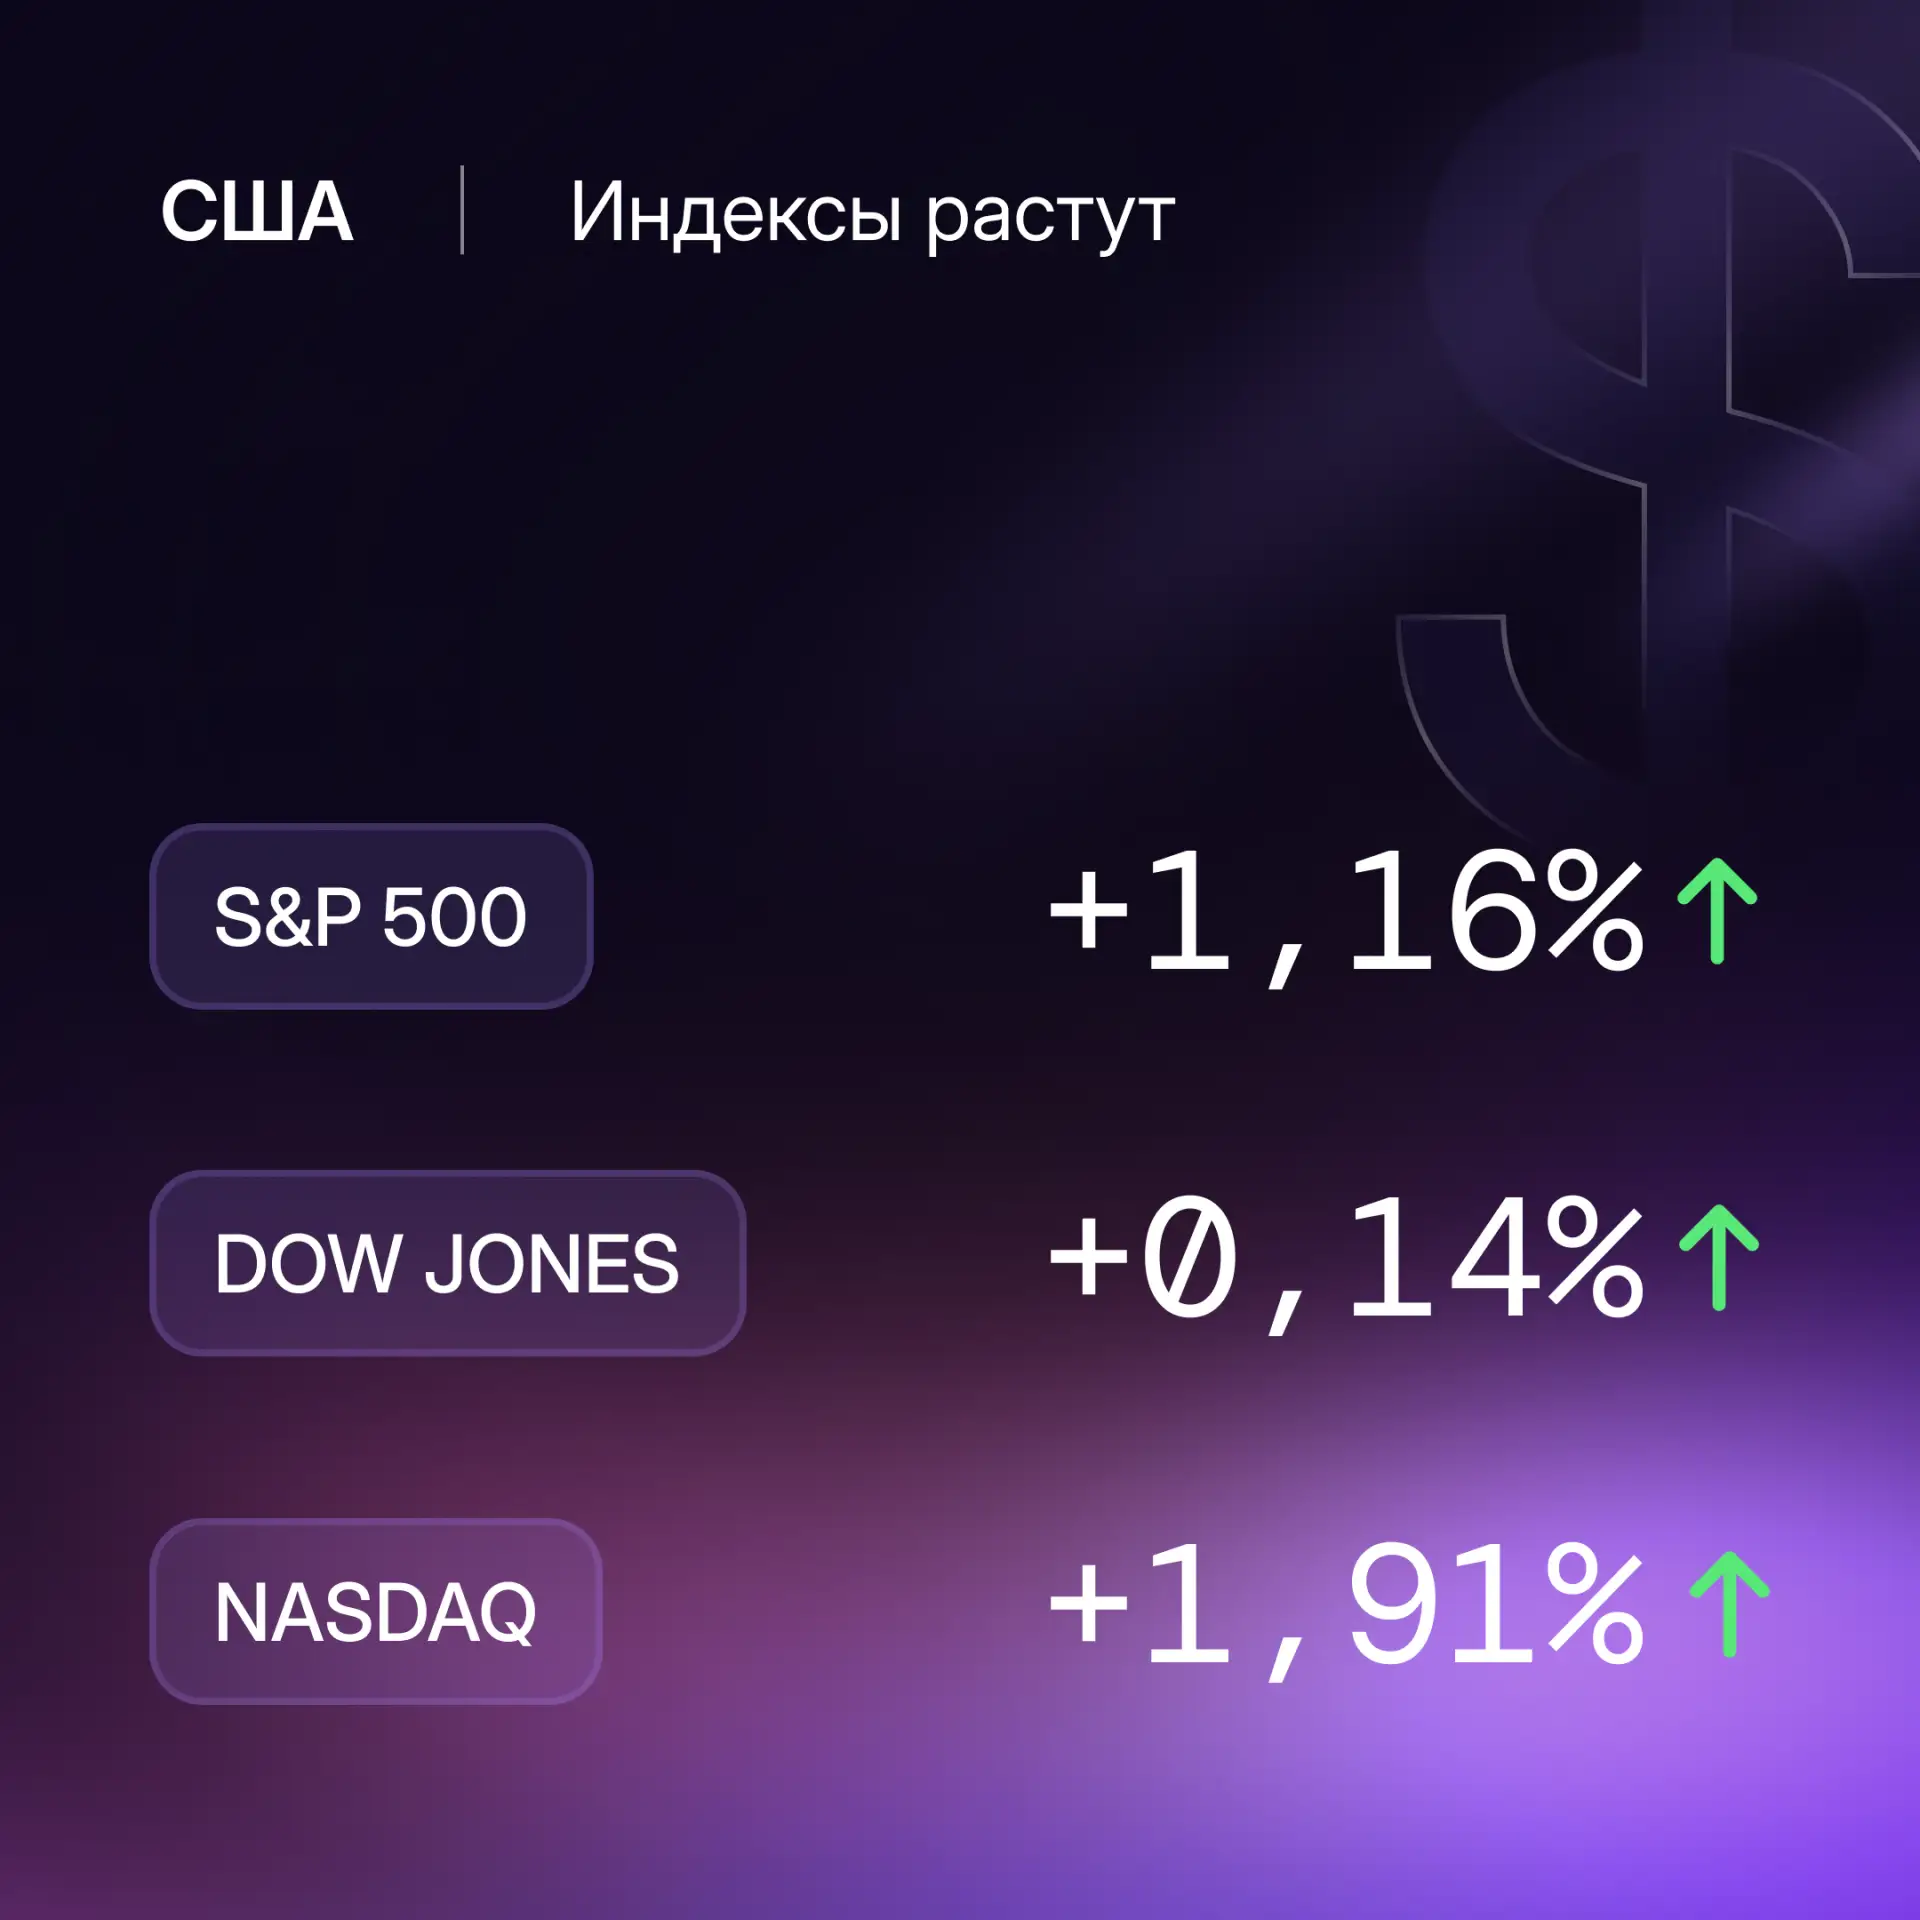Click the green arrow next to +1,91%

pos(1729,1604)
